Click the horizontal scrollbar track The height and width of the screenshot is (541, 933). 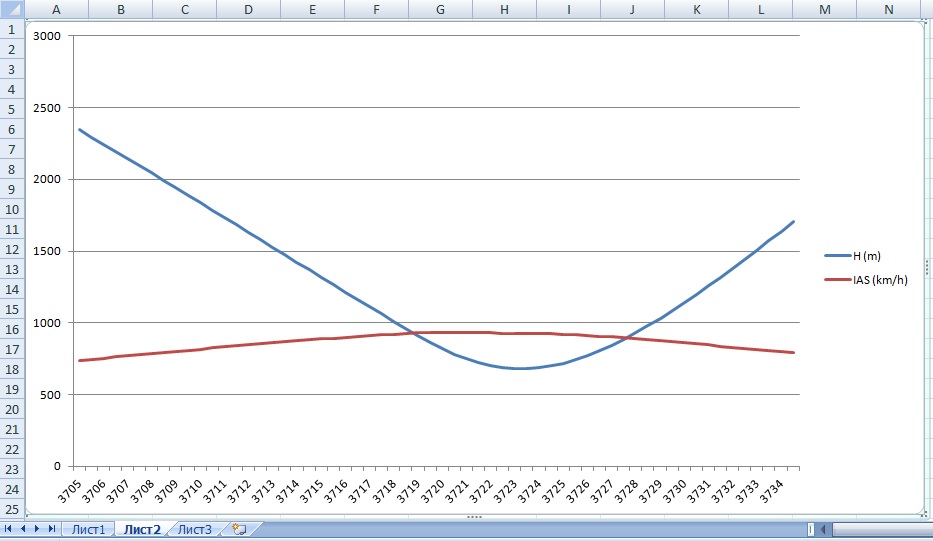[882, 529]
